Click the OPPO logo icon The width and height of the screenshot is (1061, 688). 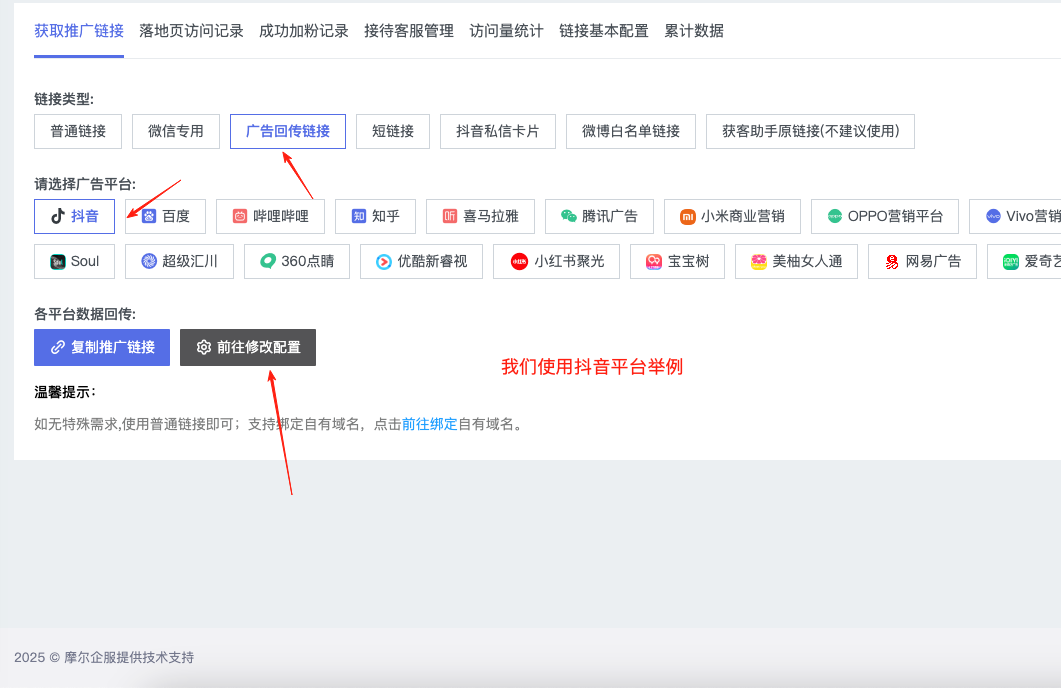pyautogui.click(x=835, y=216)
